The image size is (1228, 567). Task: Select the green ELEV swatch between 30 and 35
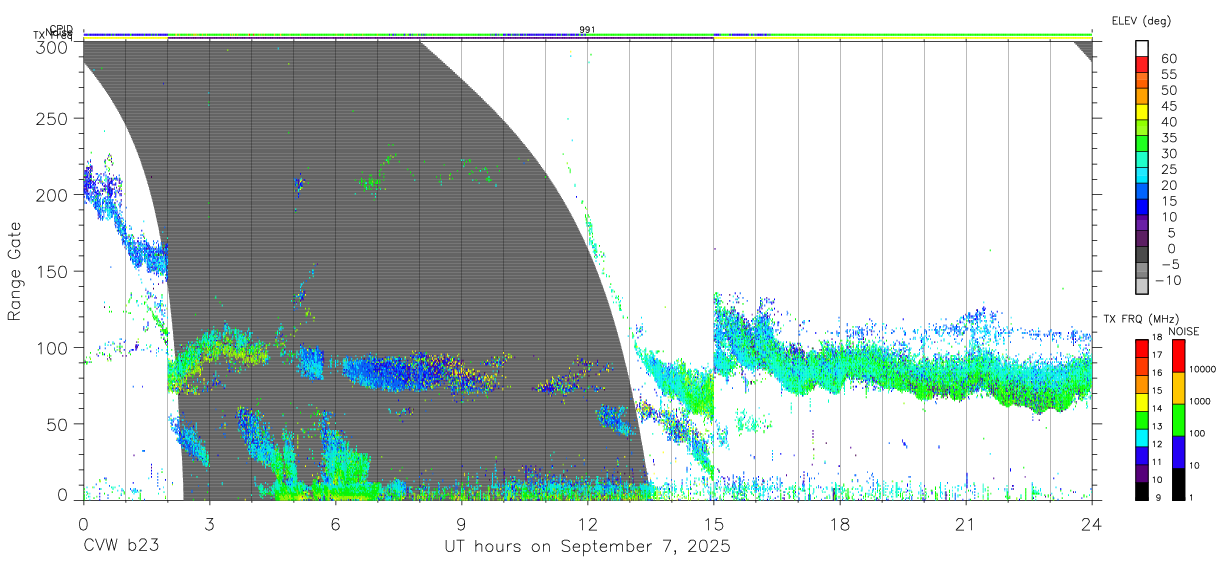pyautogui.click(x=1143, y=145)
